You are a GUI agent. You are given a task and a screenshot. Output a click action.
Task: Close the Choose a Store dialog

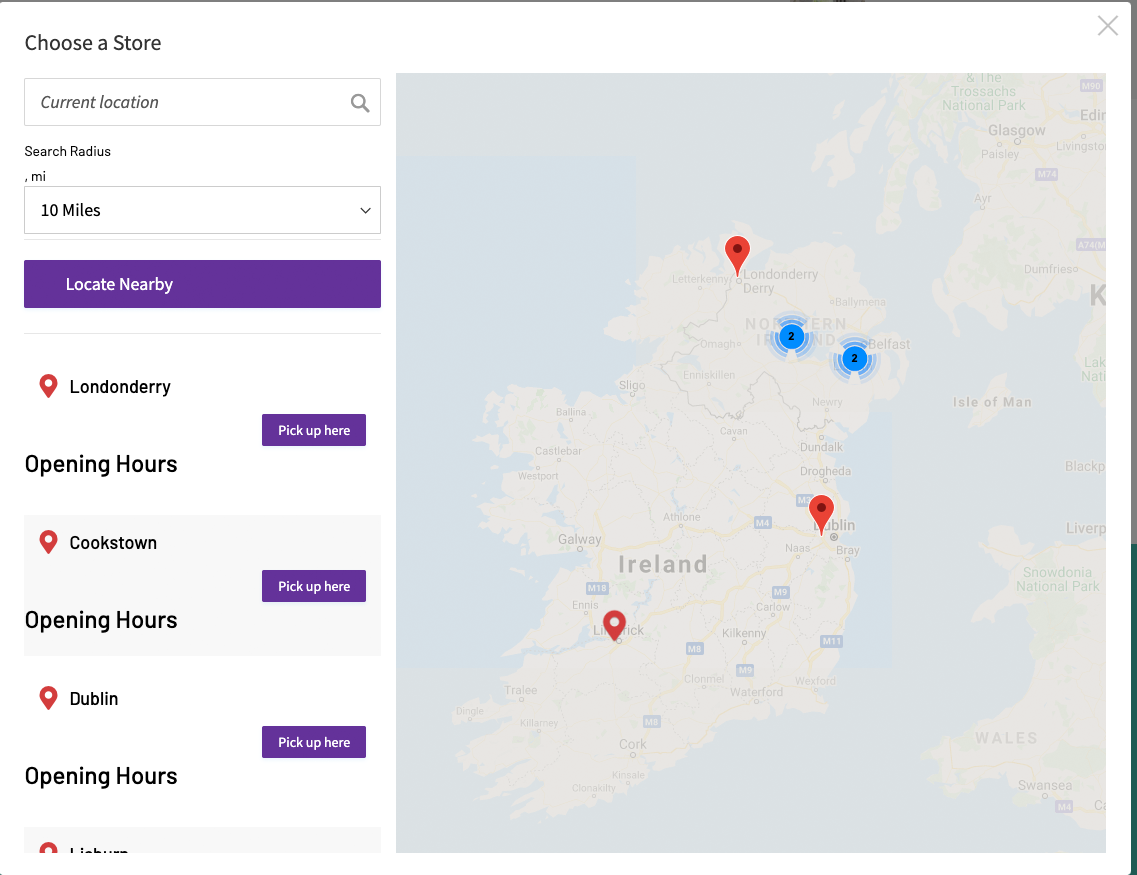point(1107,26)
